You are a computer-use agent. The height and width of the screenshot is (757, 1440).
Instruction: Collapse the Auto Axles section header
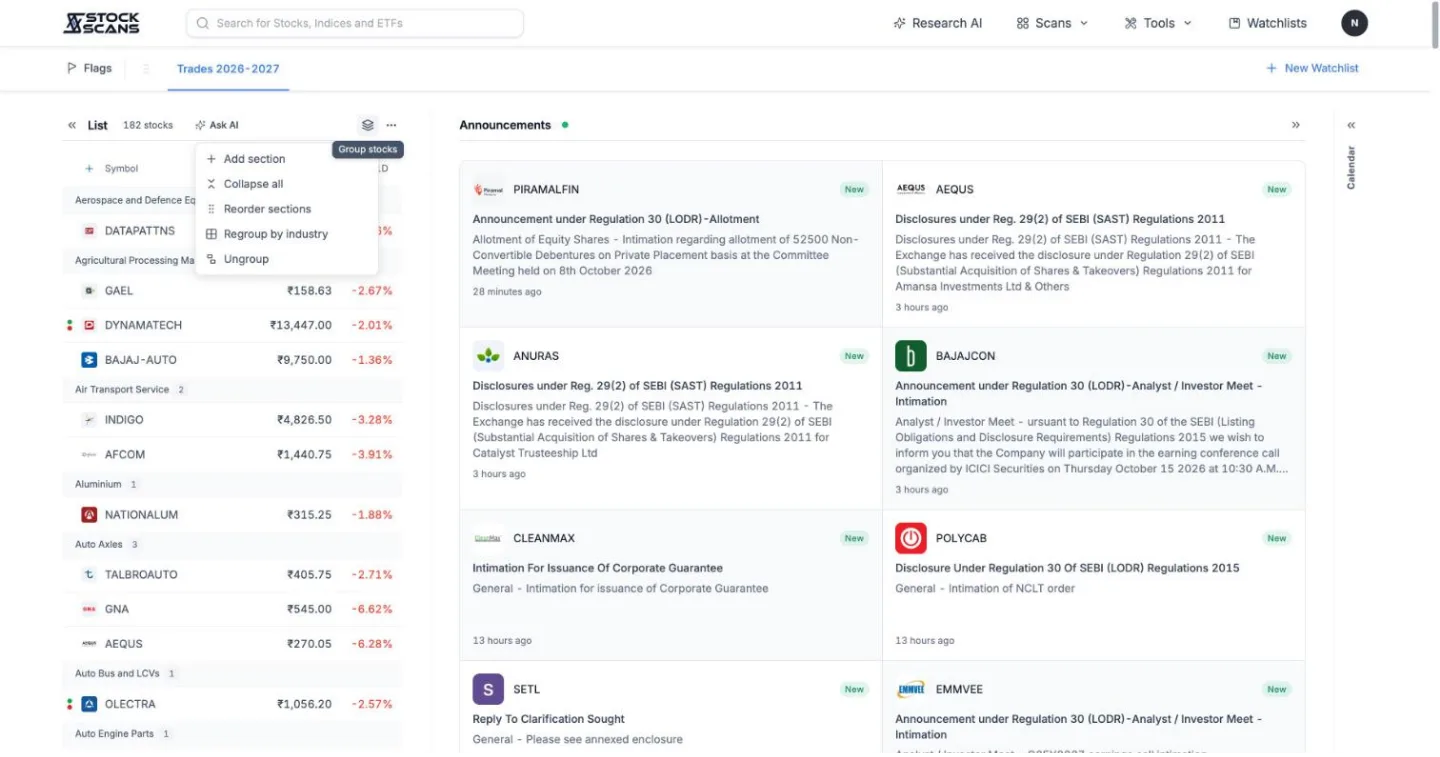click(x=232, y=544)
